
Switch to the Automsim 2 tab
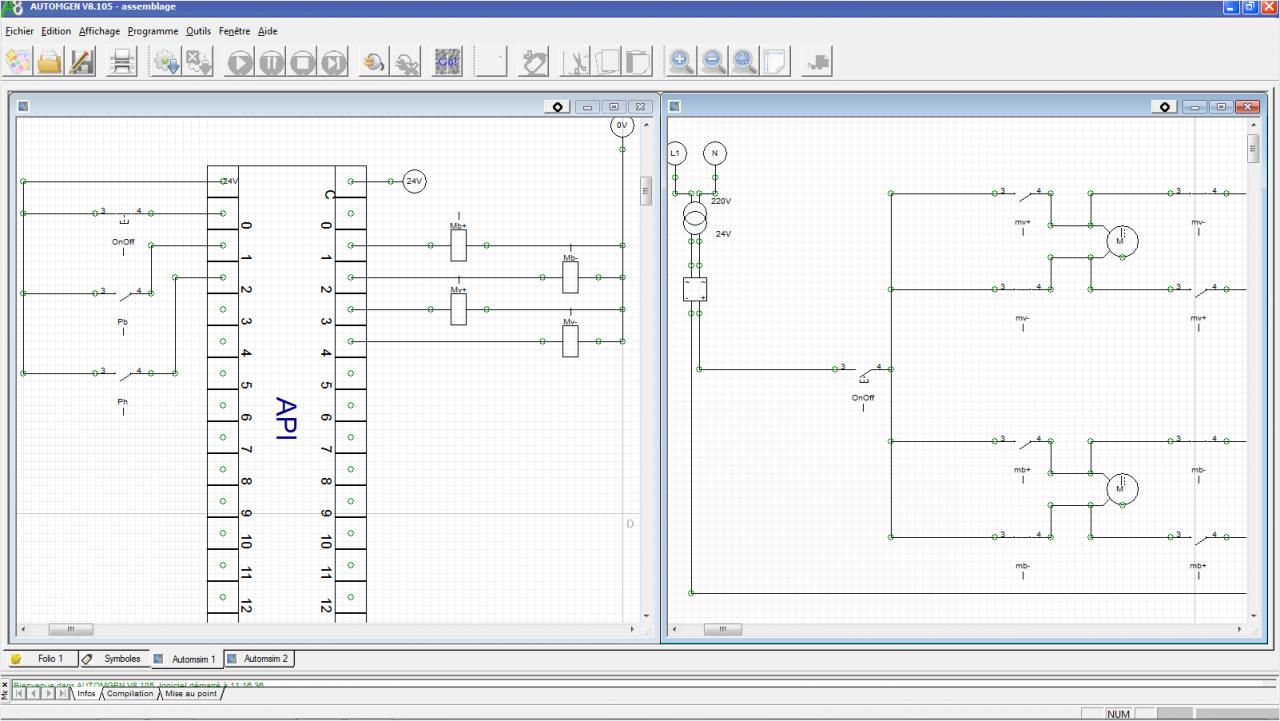(258, 659)
